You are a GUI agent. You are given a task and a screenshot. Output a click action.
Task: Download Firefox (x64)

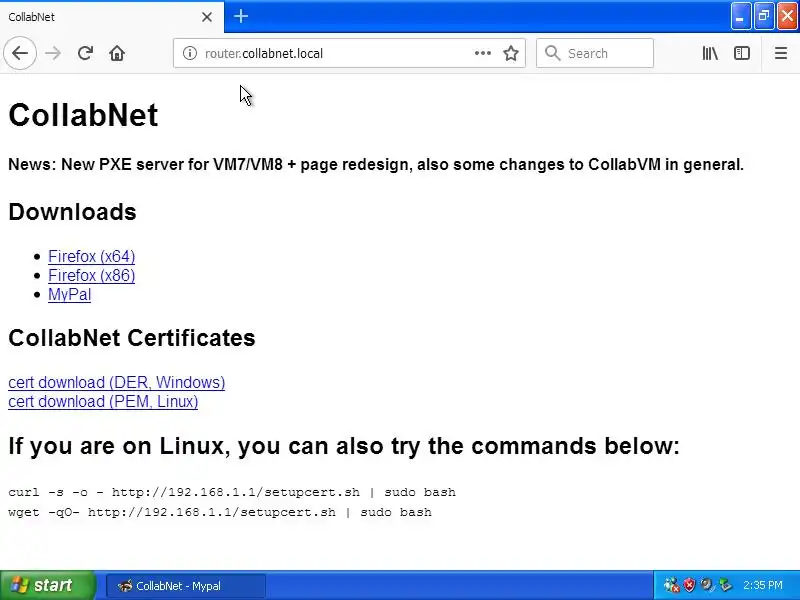pyautogui.click(x=91, y=256)
